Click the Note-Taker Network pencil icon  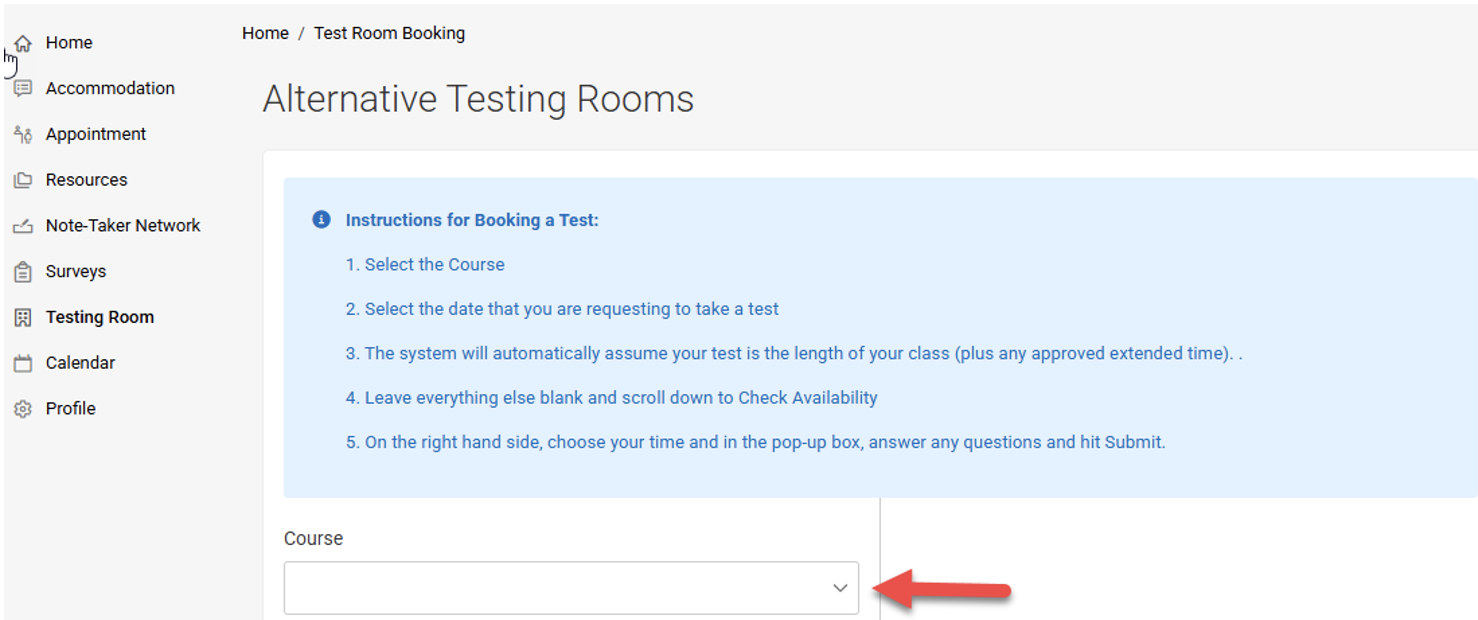pyautogui.click(x=23, y=225)
